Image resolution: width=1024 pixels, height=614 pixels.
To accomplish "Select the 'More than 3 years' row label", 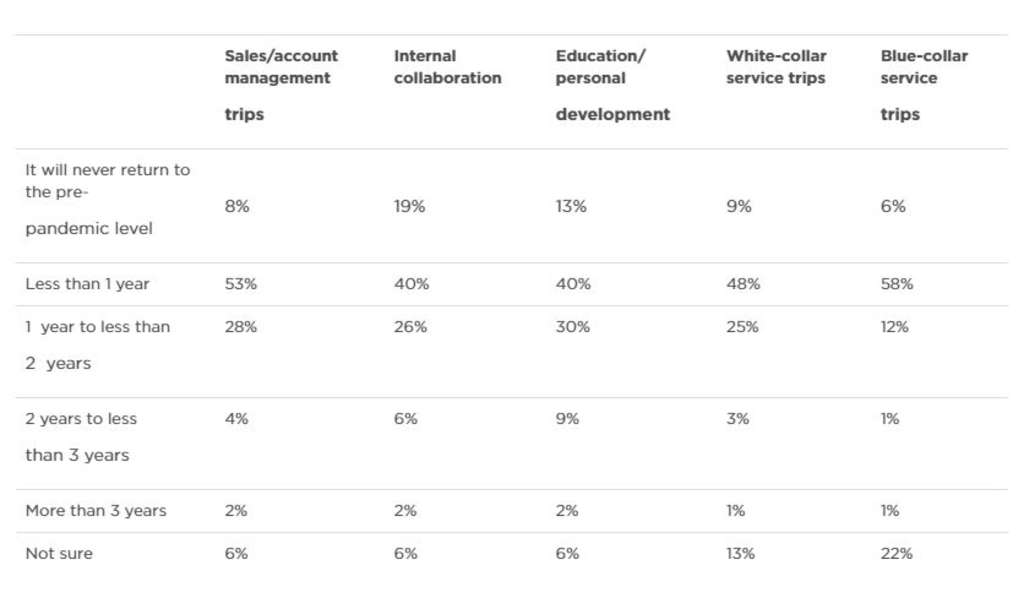I will point(95,511).
